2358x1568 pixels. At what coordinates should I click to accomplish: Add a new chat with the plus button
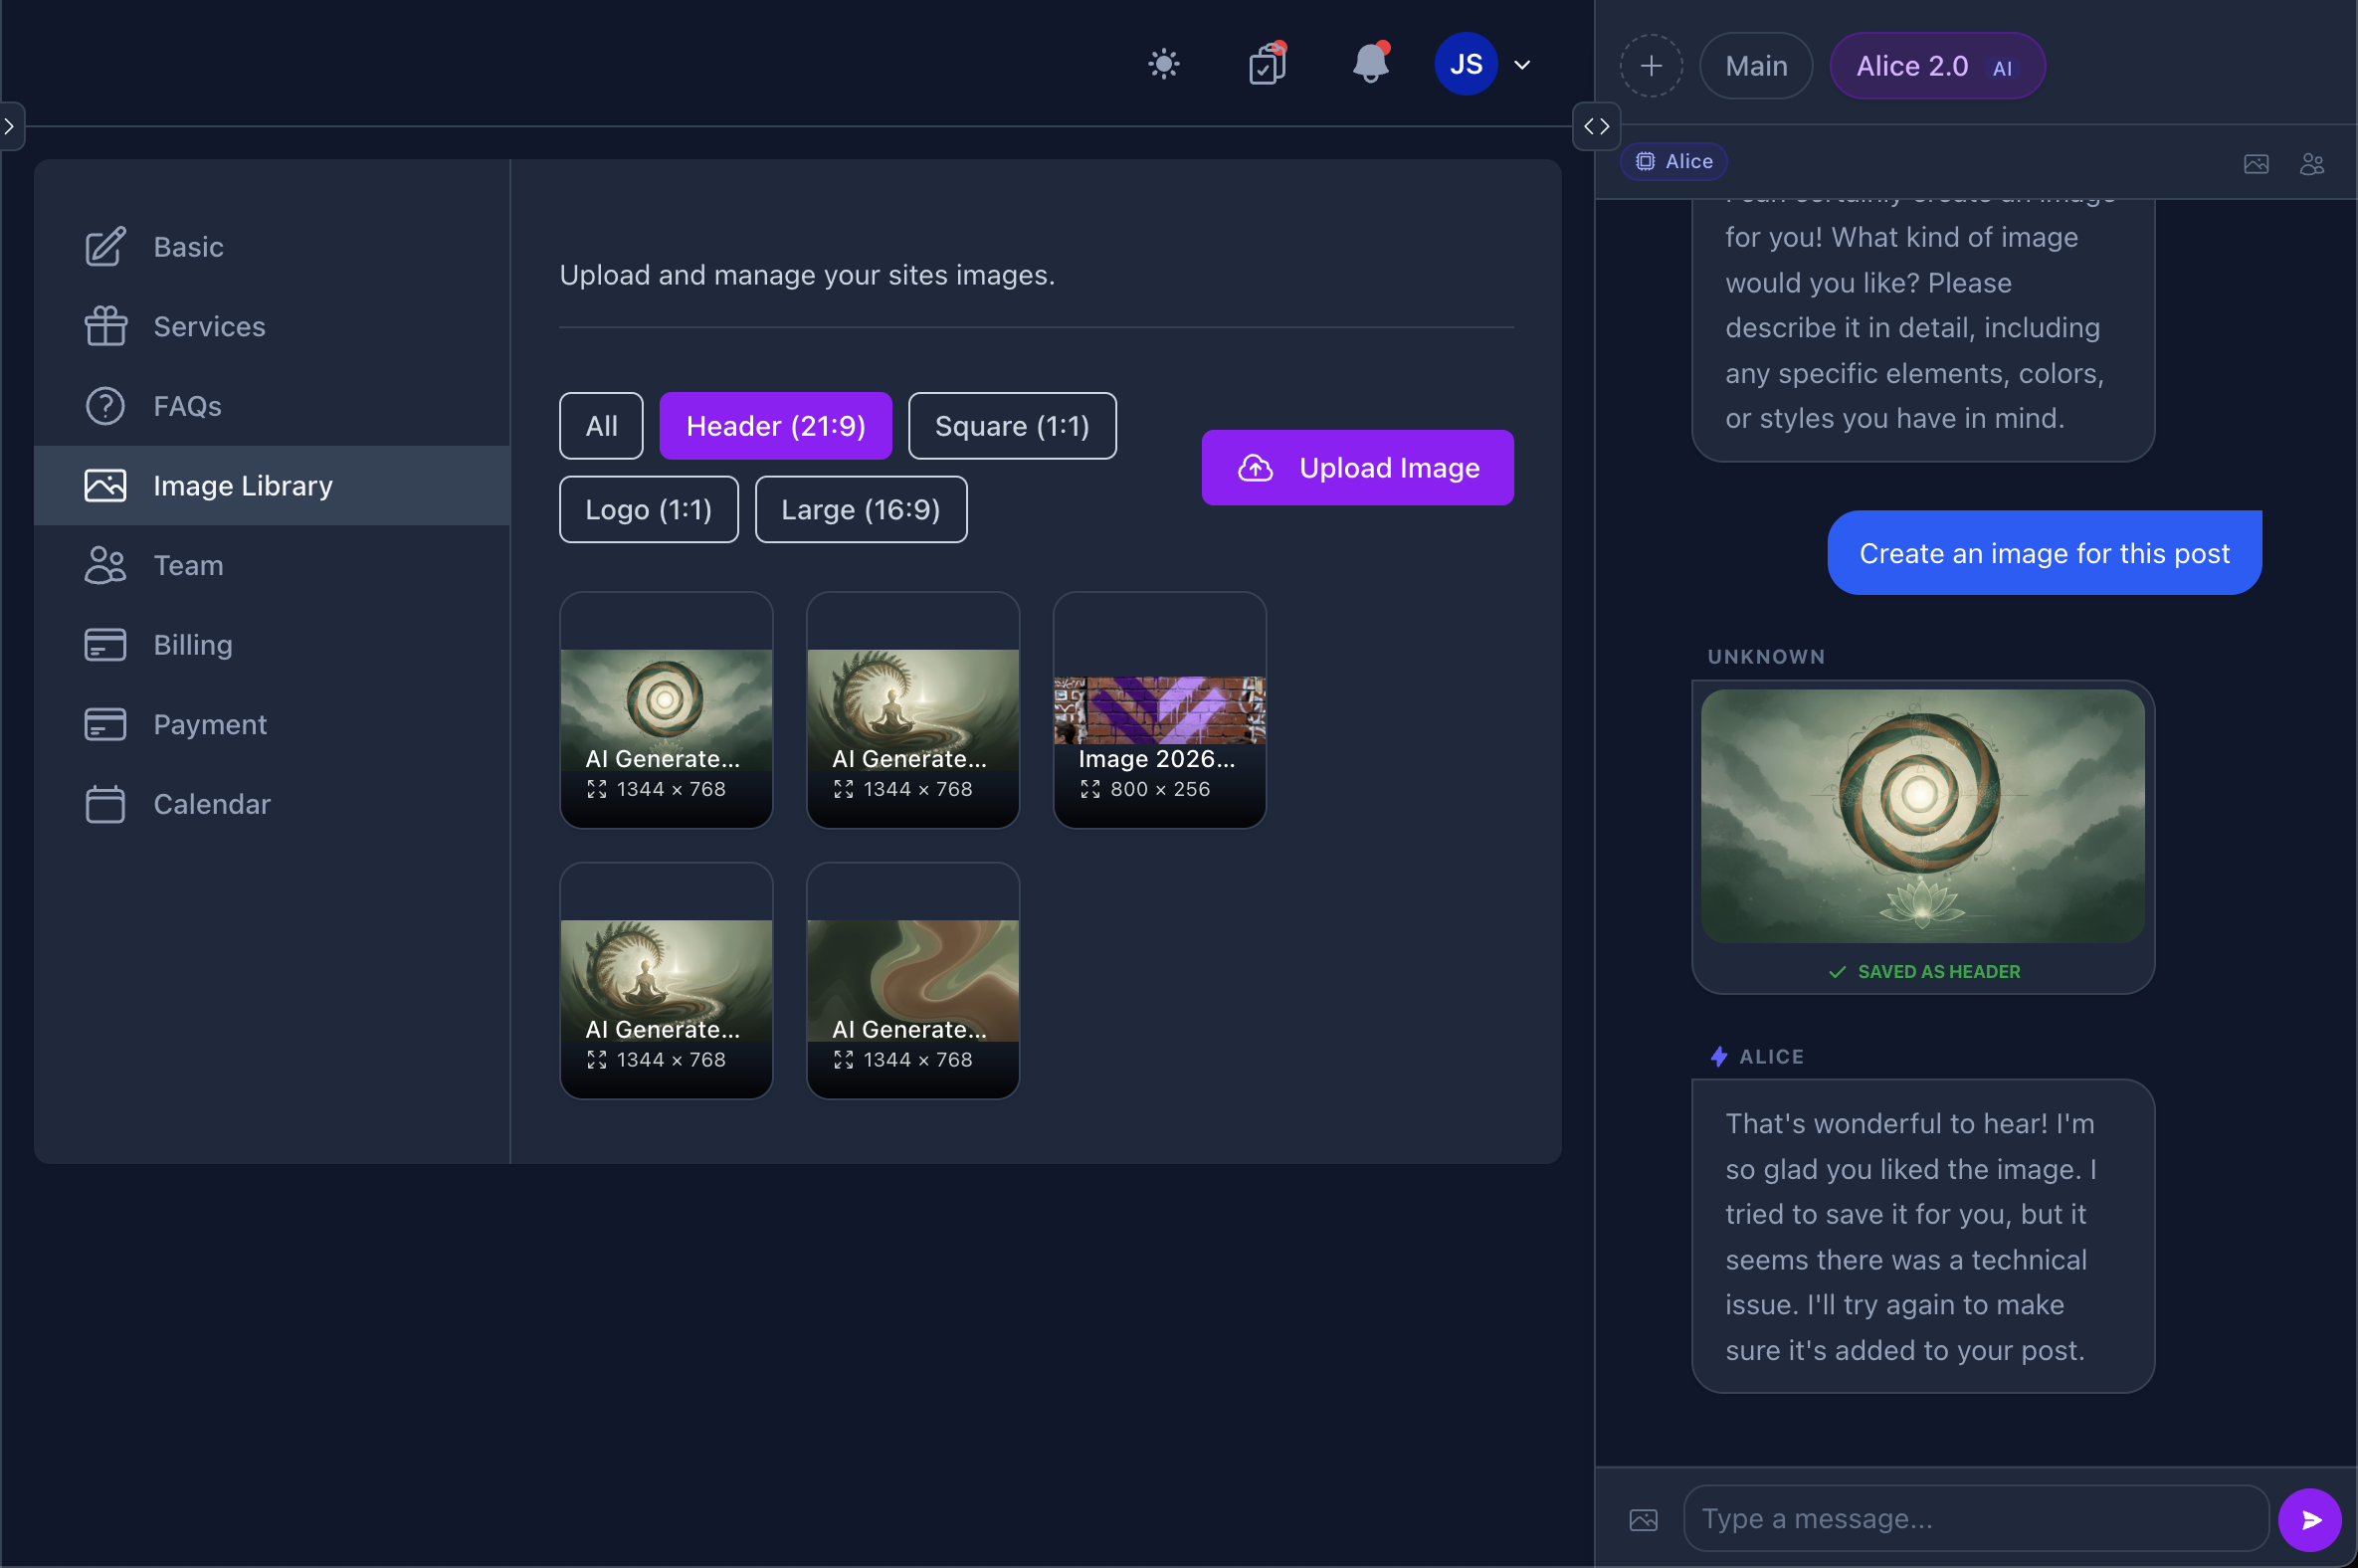(x=1652, y=66)
